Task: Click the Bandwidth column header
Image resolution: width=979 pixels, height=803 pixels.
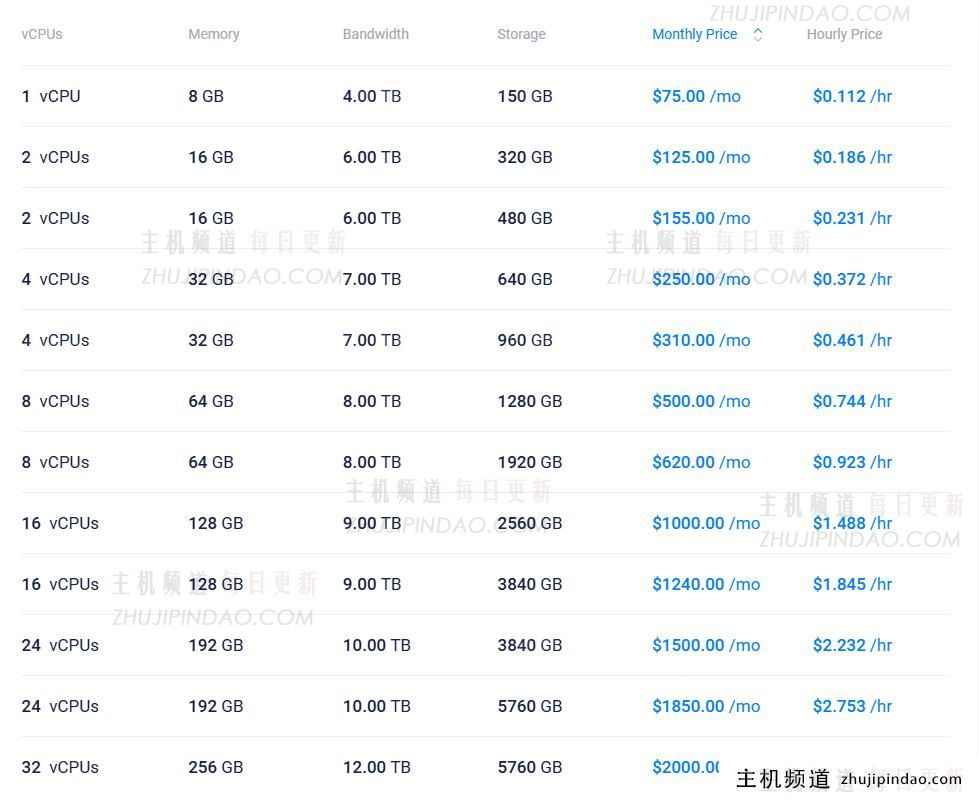Action: (x=375, y=34)
